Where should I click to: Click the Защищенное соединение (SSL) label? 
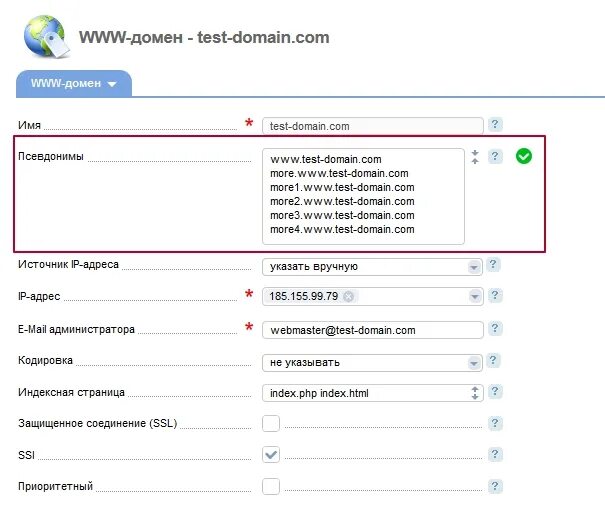(98, 423)
